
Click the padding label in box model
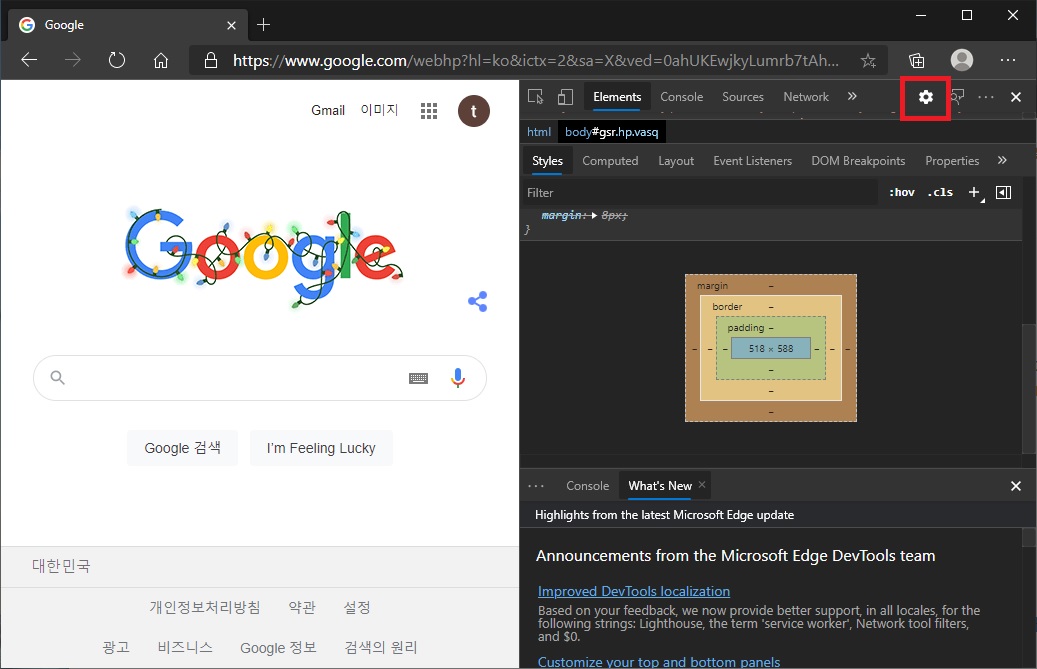(x=745, y=328)
